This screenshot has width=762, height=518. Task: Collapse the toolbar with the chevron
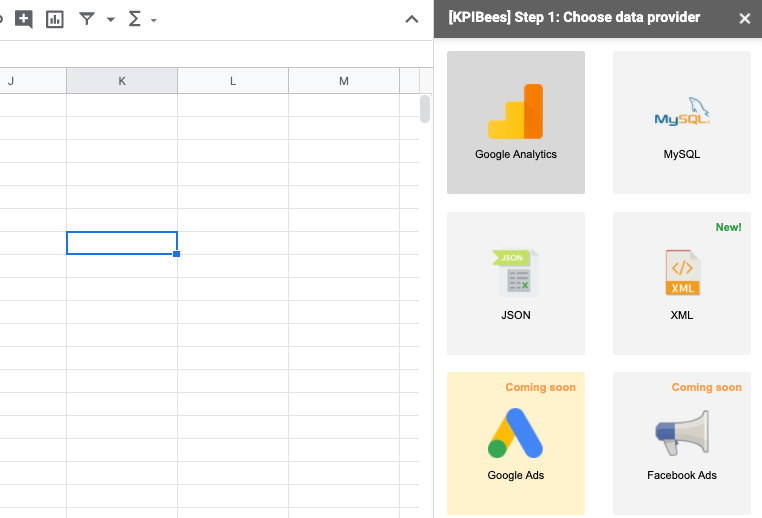point(412,19)
